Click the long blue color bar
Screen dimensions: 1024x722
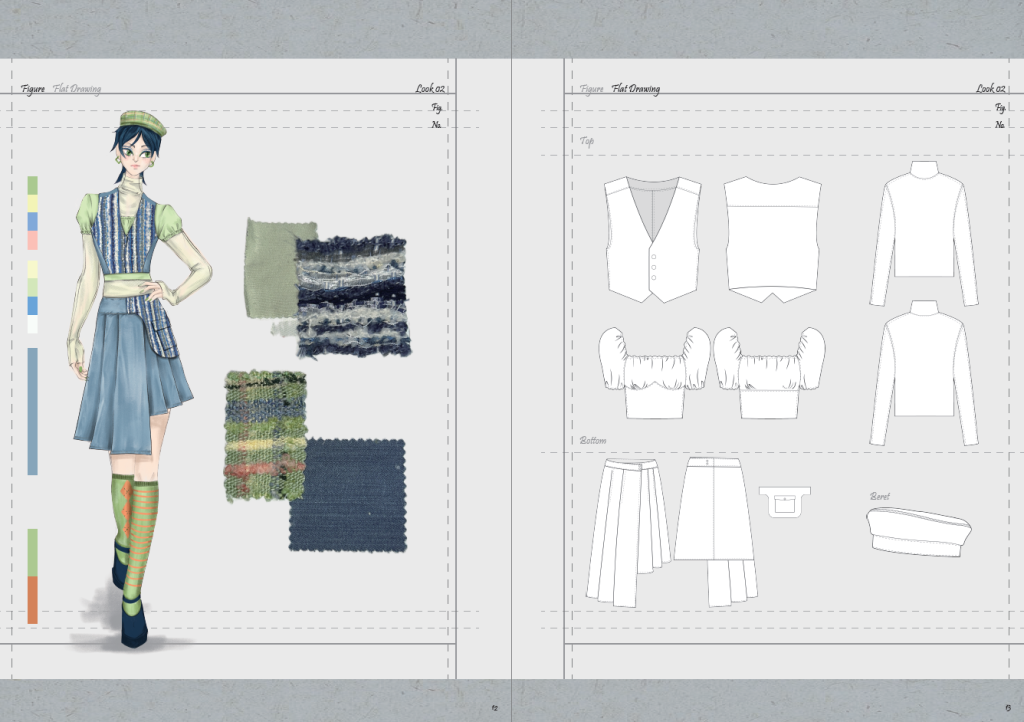(x=32, y=411)
